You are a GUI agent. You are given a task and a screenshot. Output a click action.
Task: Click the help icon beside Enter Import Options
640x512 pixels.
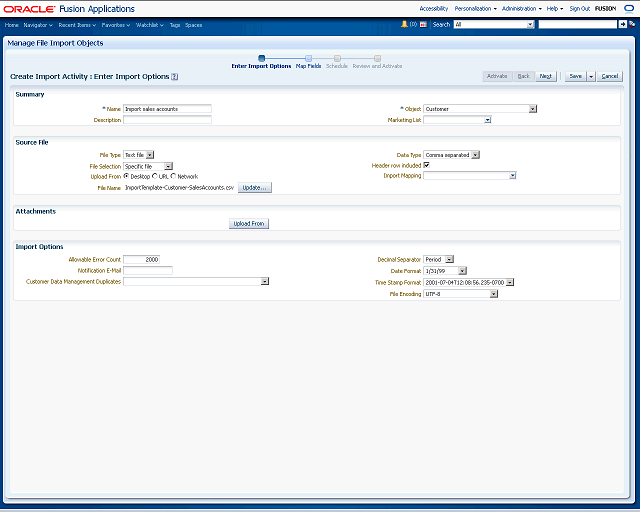point(175,76)
